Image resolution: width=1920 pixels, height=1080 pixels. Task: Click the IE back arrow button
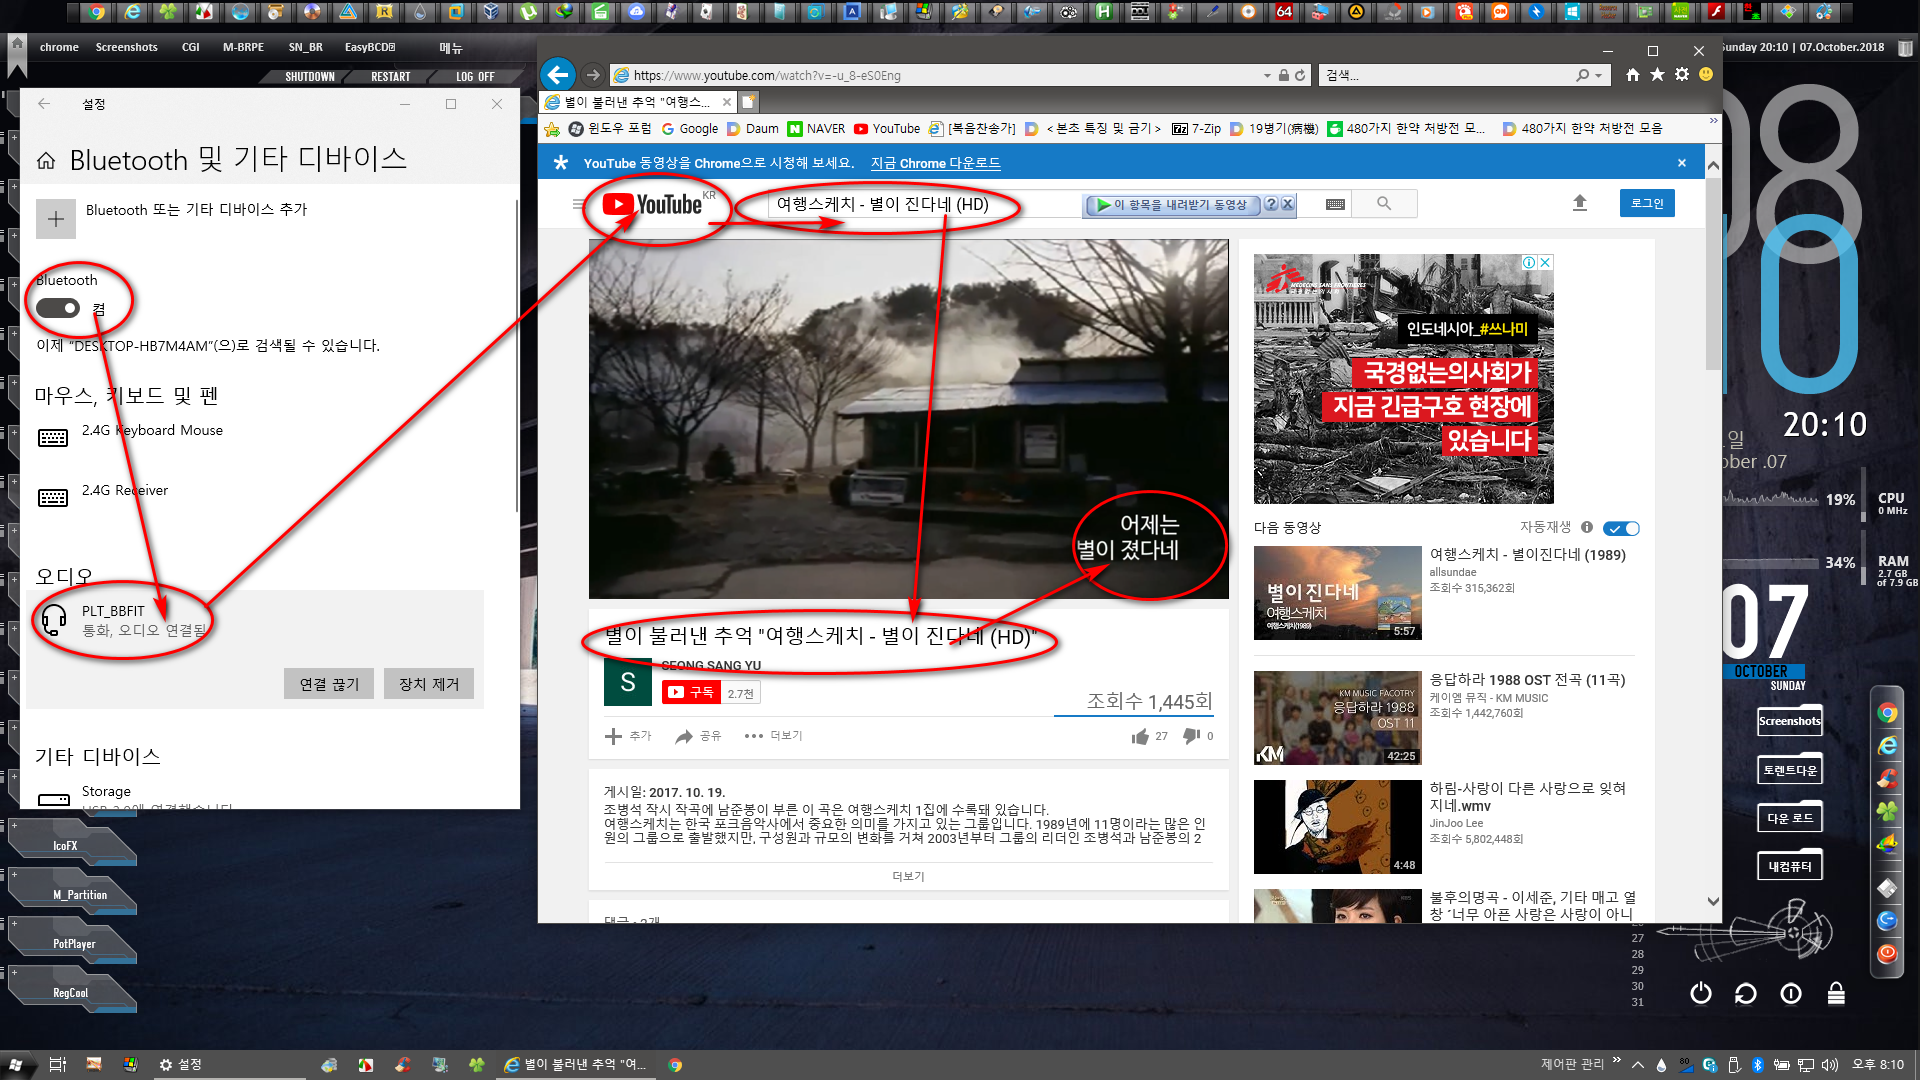click(558, 75)
